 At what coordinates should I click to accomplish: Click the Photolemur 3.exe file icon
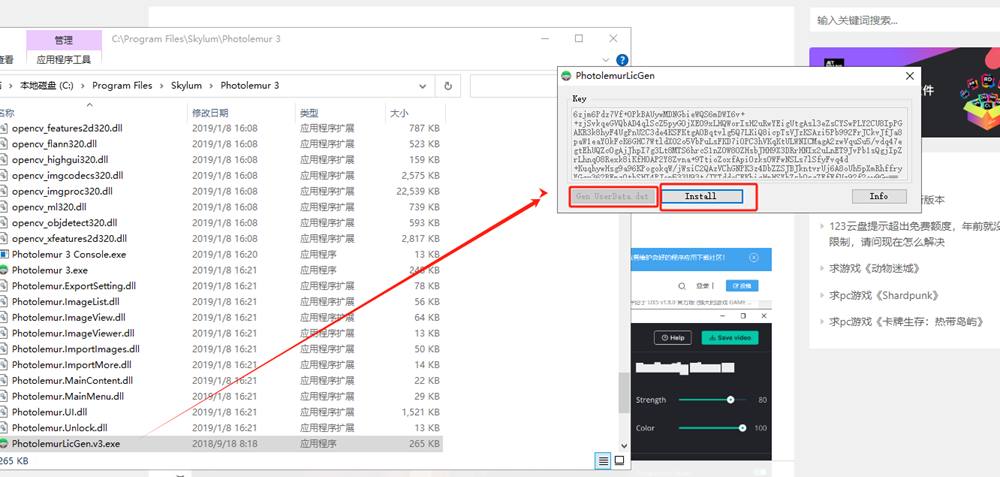(x=4, y=270)
